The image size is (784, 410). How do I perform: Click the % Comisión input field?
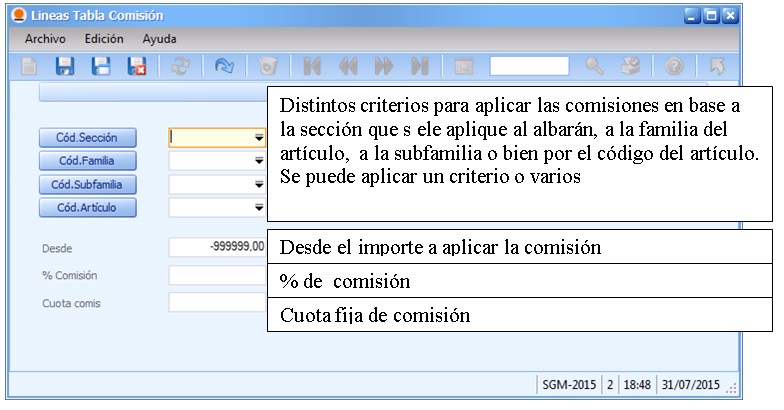click(216, 276)
